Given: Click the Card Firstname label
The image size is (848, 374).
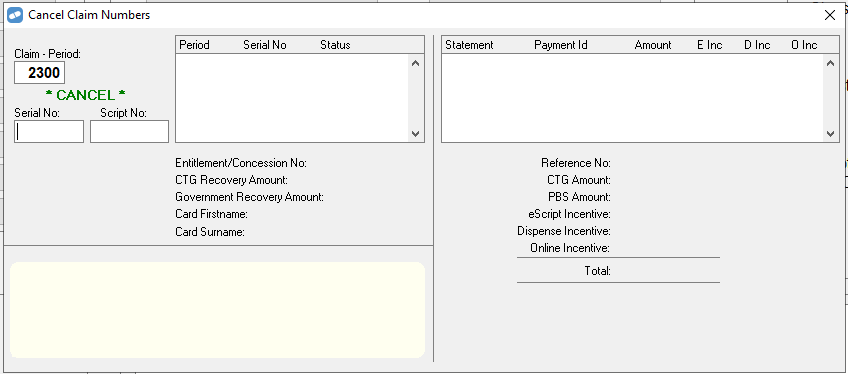Looking at the screenshot, I should [211, 214].
